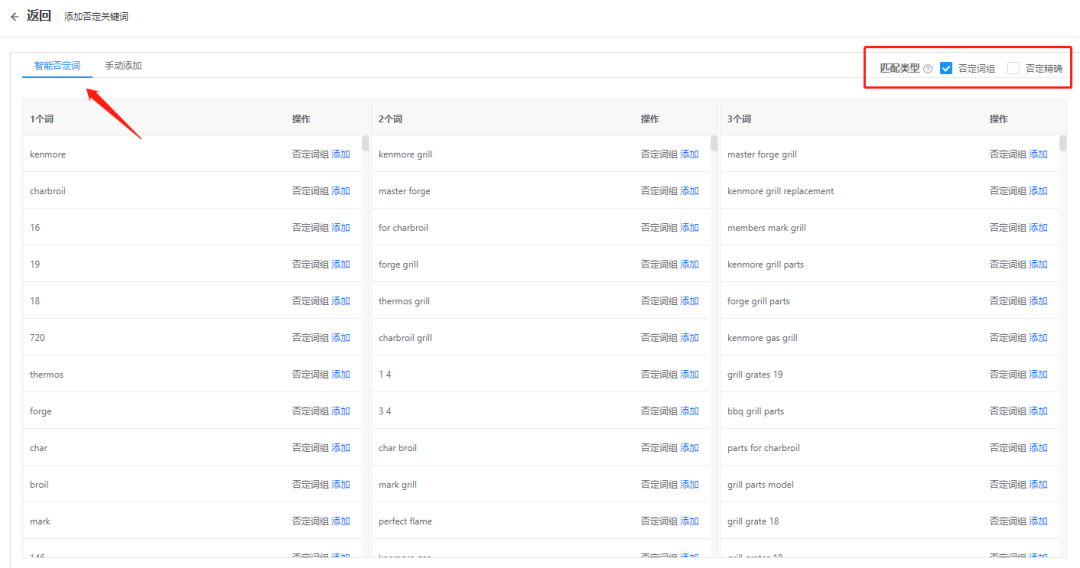Select the 'thermos grill' keyword text
Image resolution: width=1080 pixels, height=568 pixels.
coord(404,301)
